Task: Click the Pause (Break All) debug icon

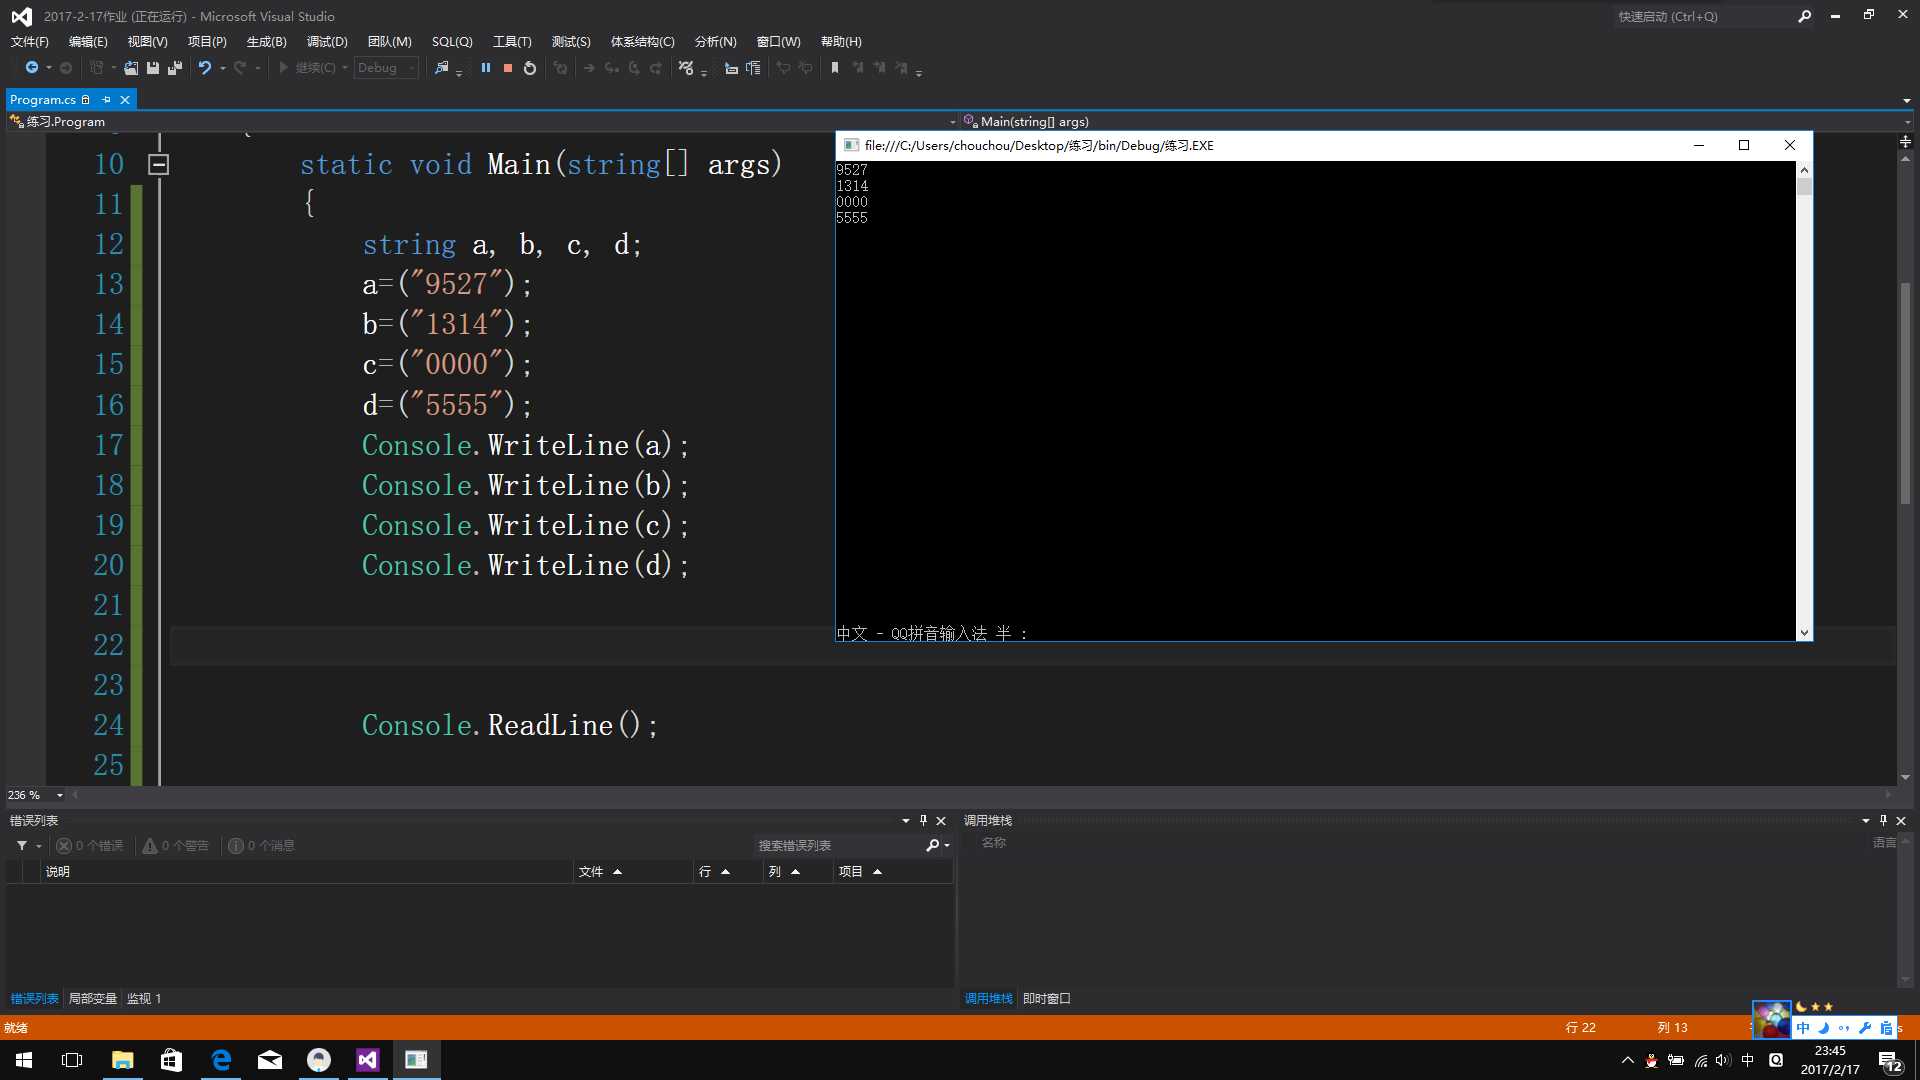Action: point(486,68)
